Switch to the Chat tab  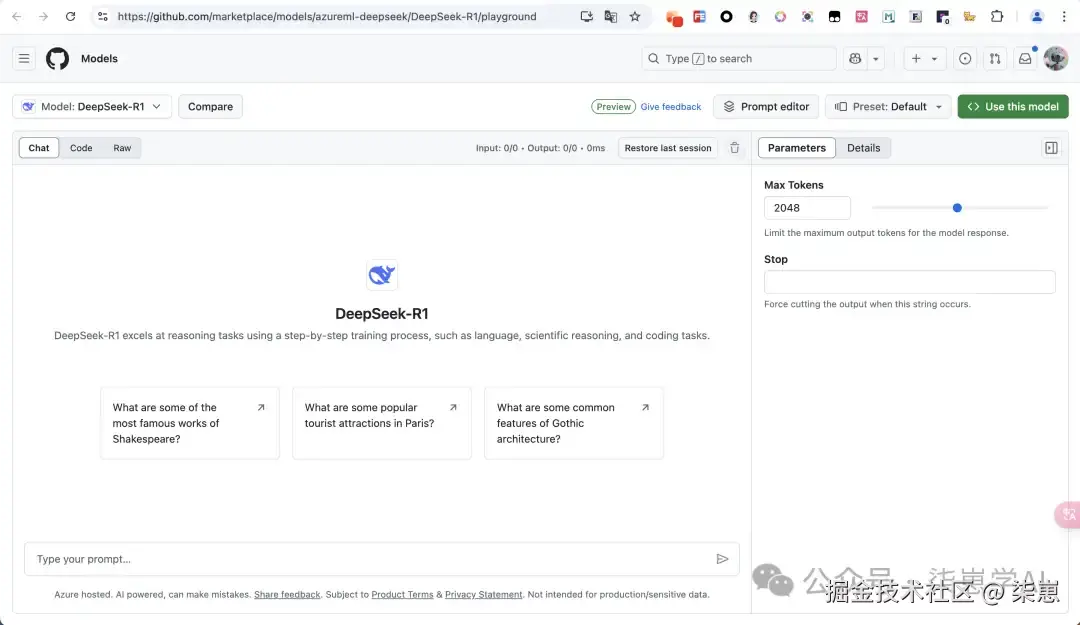tap(39, 147)
